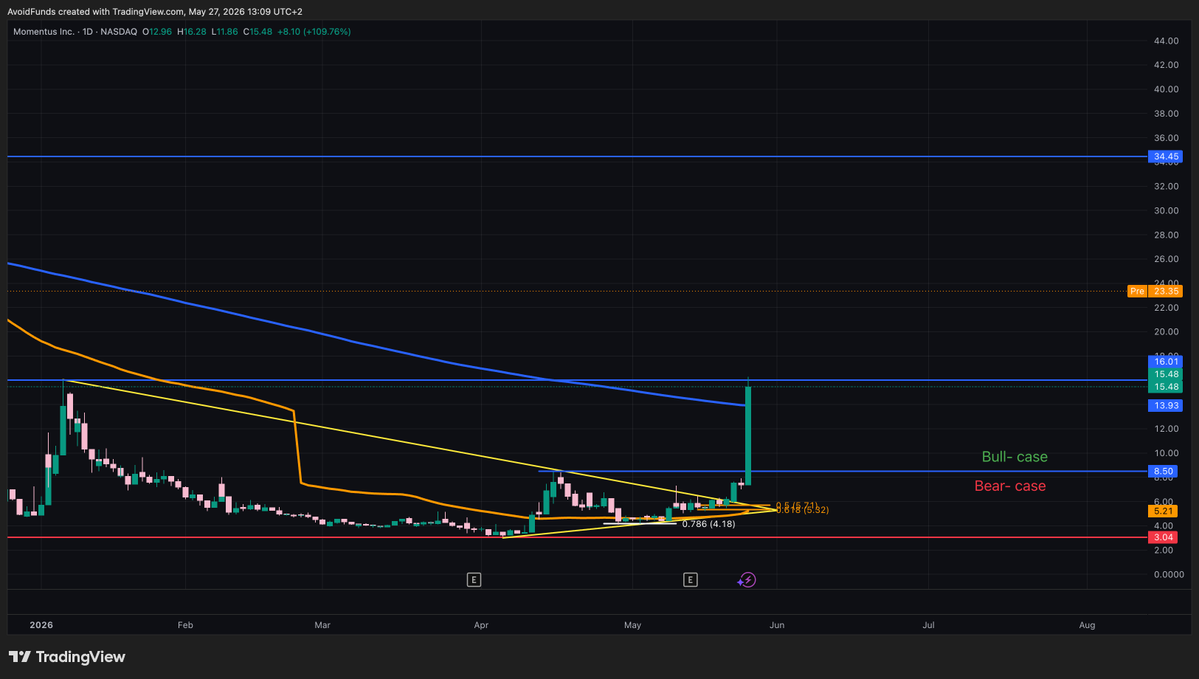Screen dimensions: 1199x679
Task: Click the blue horizontal line at 34.45
Action: pos(577,156)
